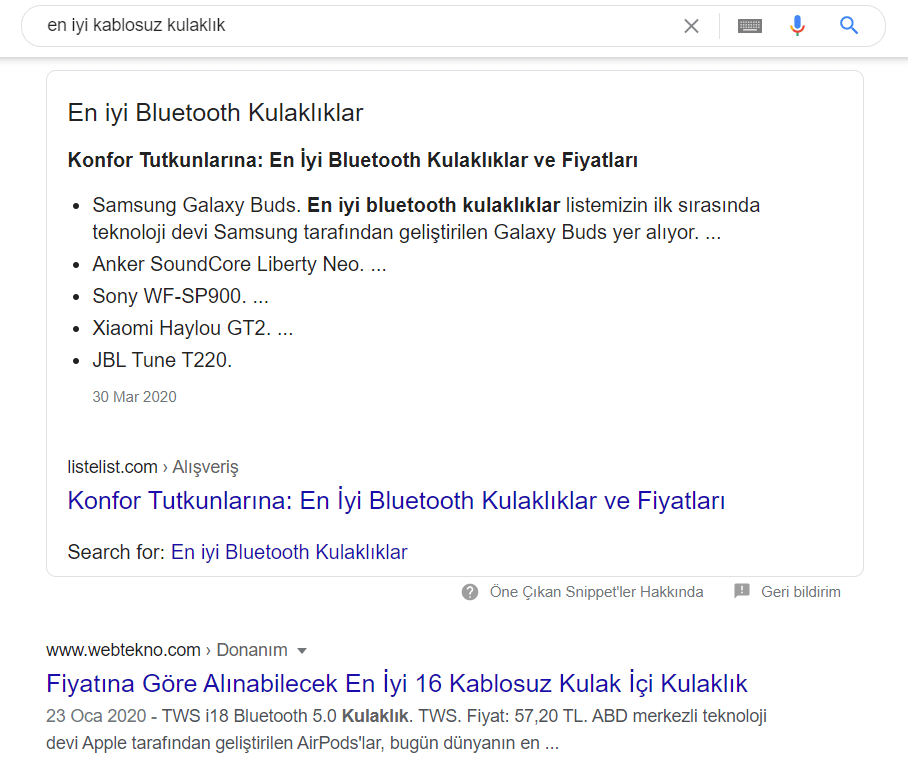Clear the search query using the X icon
The image size is (908, 762).
click(691, 26)
